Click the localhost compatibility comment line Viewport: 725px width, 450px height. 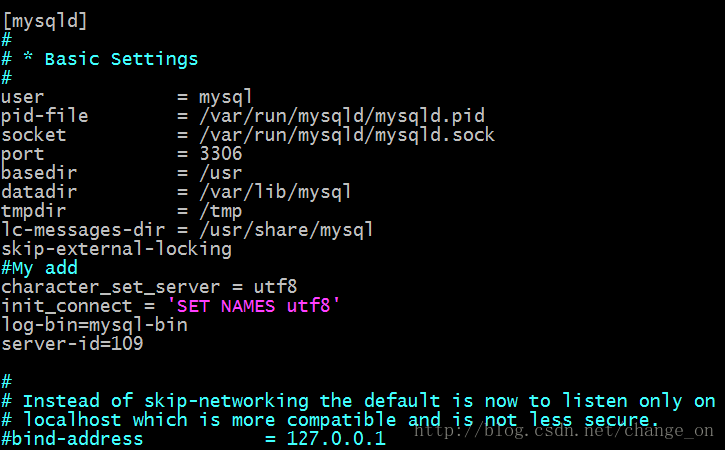click(330, 420)
